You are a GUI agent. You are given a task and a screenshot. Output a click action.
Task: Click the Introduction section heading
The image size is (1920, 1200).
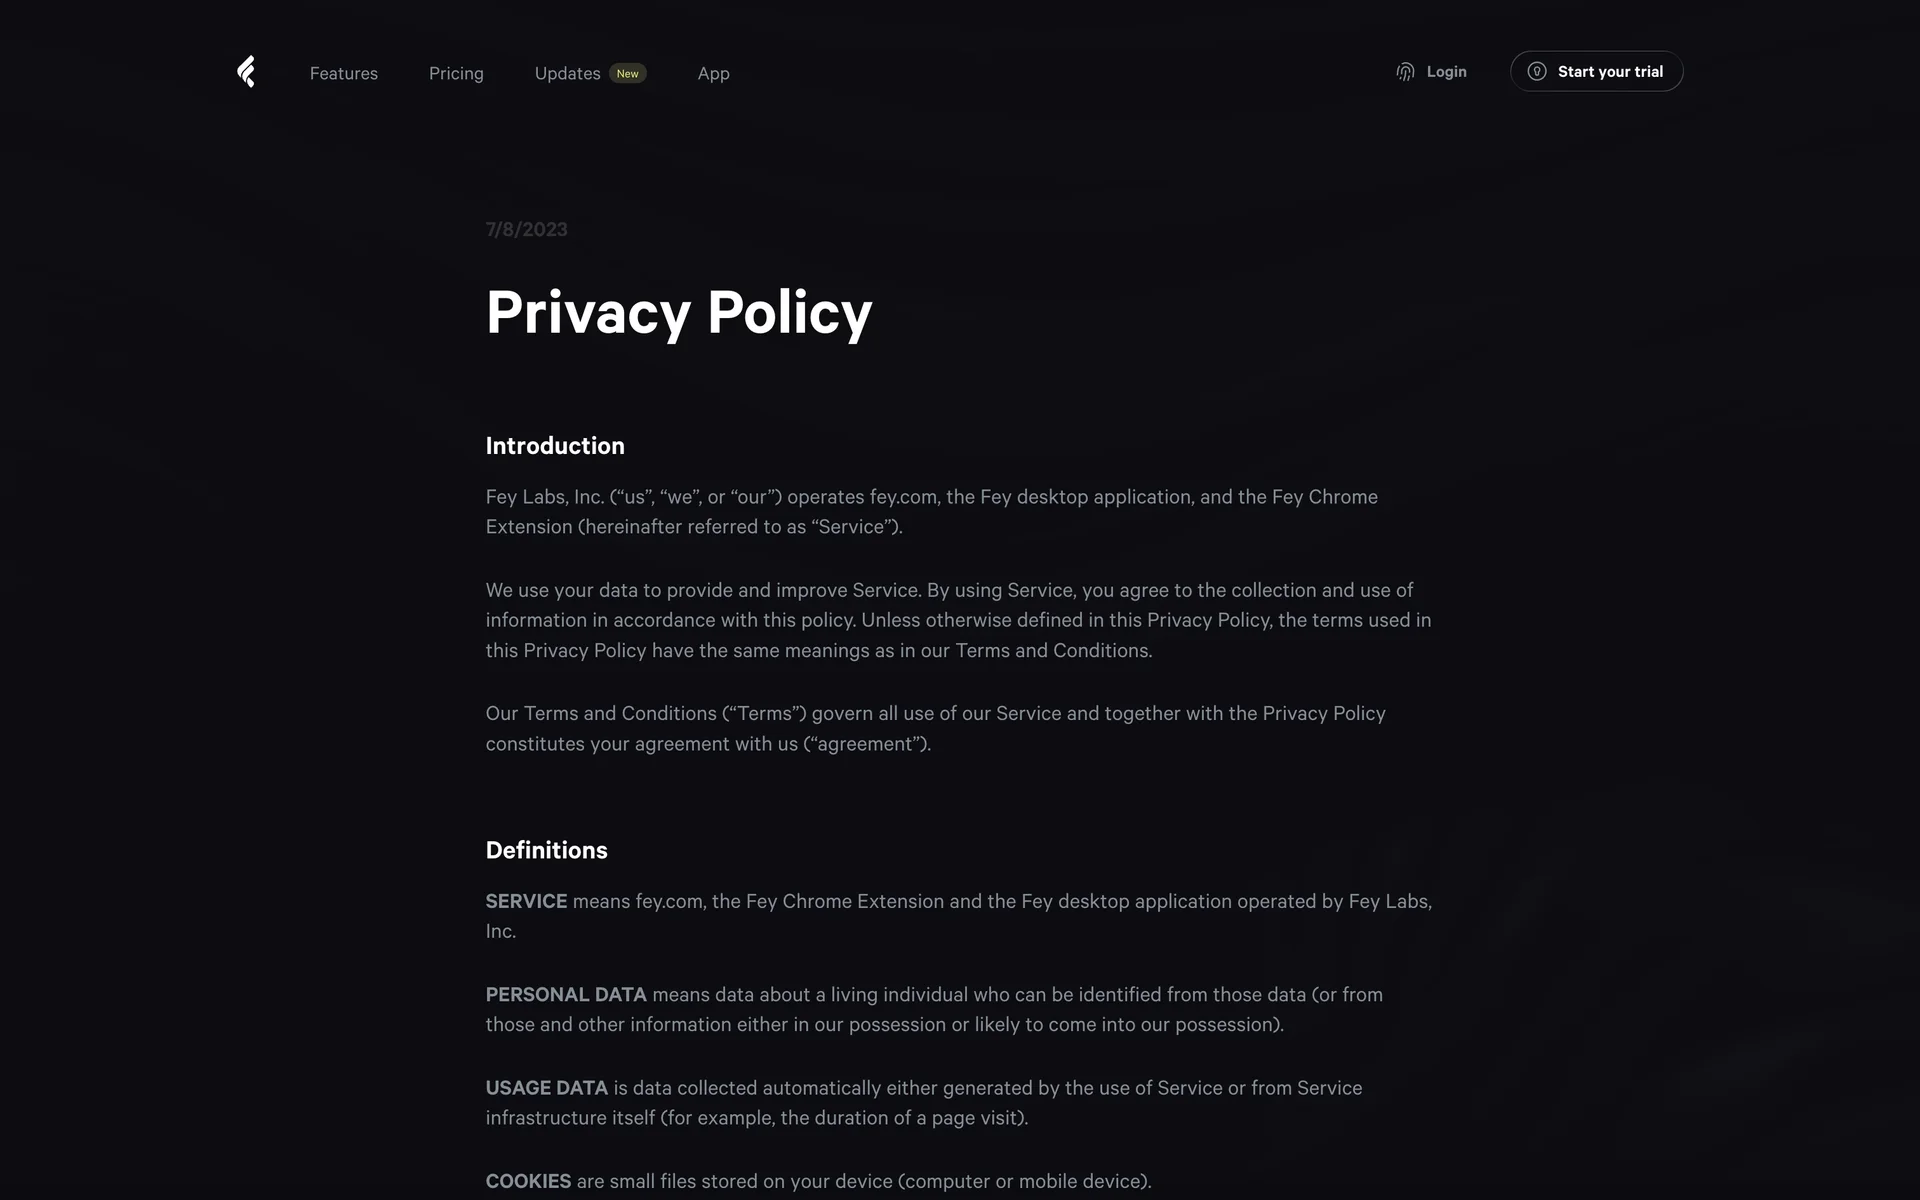[x=555, y=446]
